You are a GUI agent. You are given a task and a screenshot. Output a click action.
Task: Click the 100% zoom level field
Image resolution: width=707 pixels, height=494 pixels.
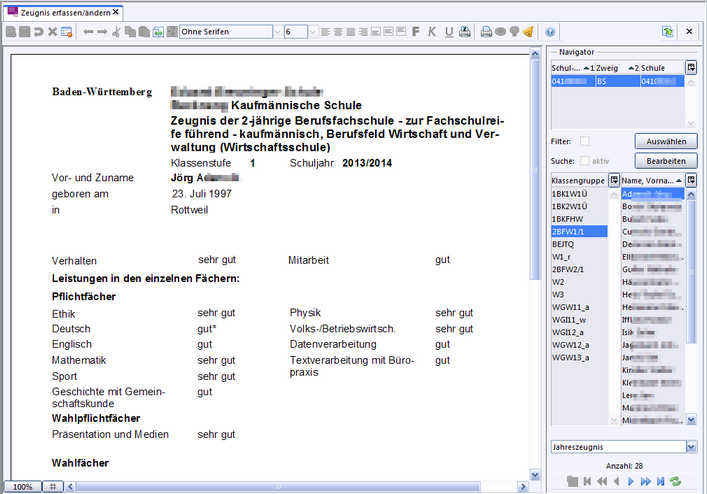click(22, 486)
